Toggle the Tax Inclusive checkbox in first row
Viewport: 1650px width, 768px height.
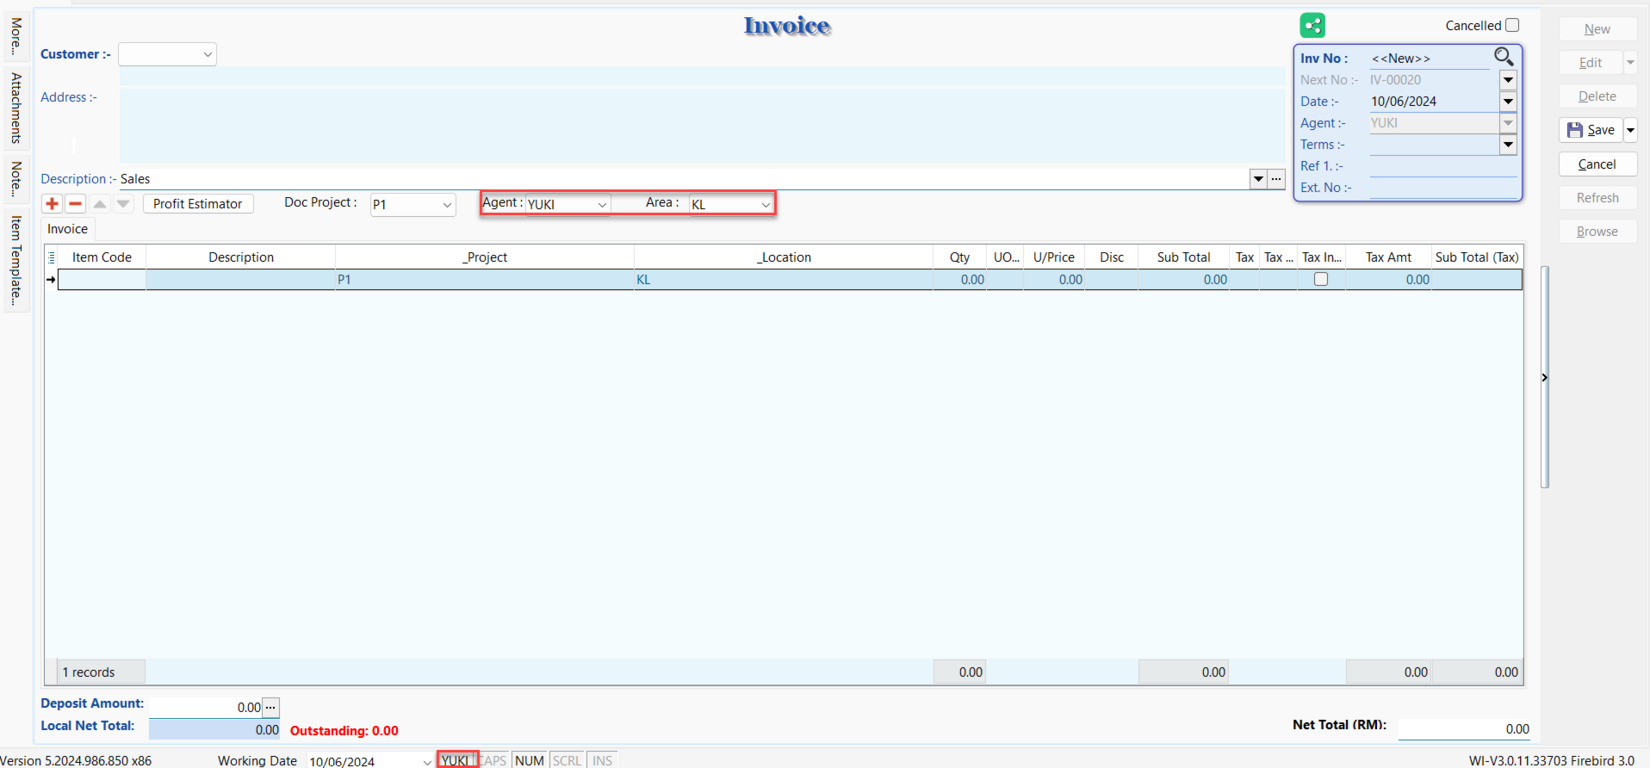click(1320, 280)
